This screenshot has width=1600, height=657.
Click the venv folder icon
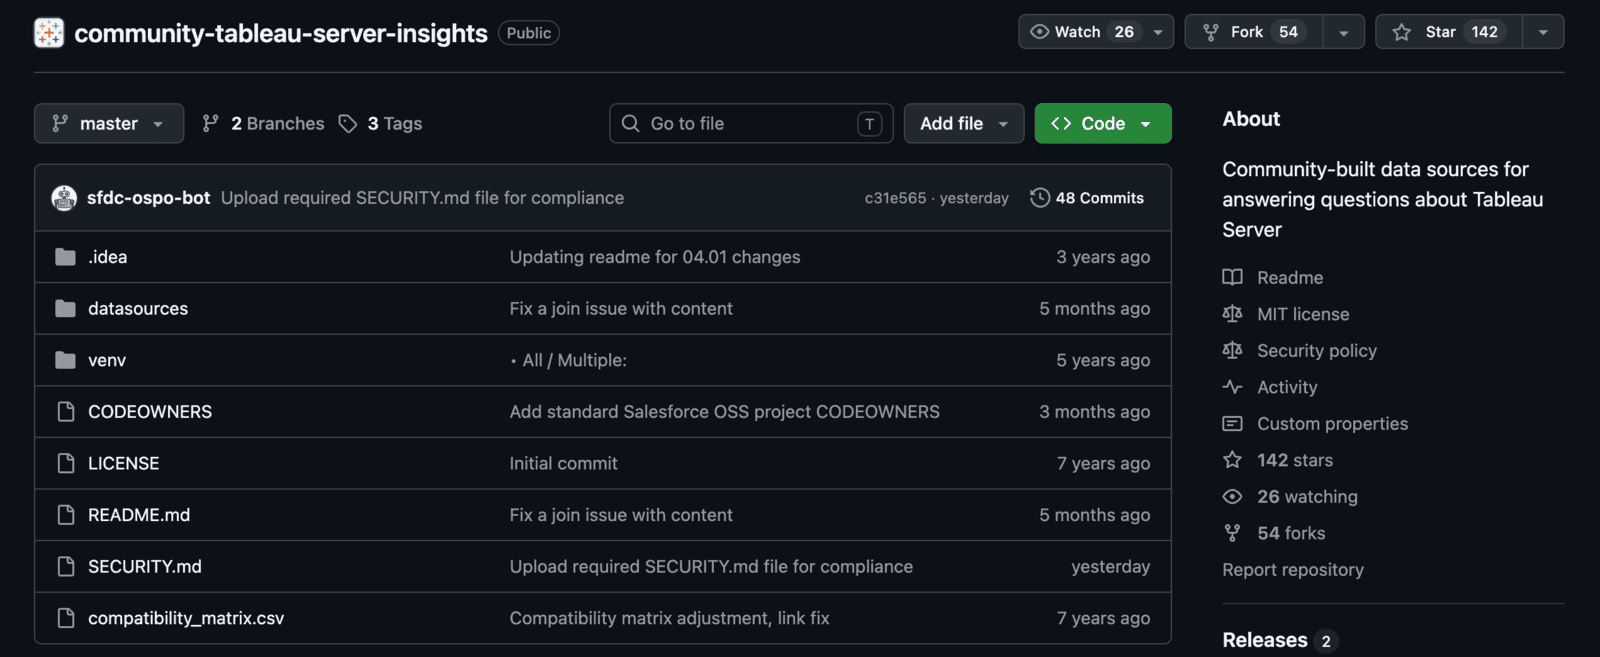(66, 360)
